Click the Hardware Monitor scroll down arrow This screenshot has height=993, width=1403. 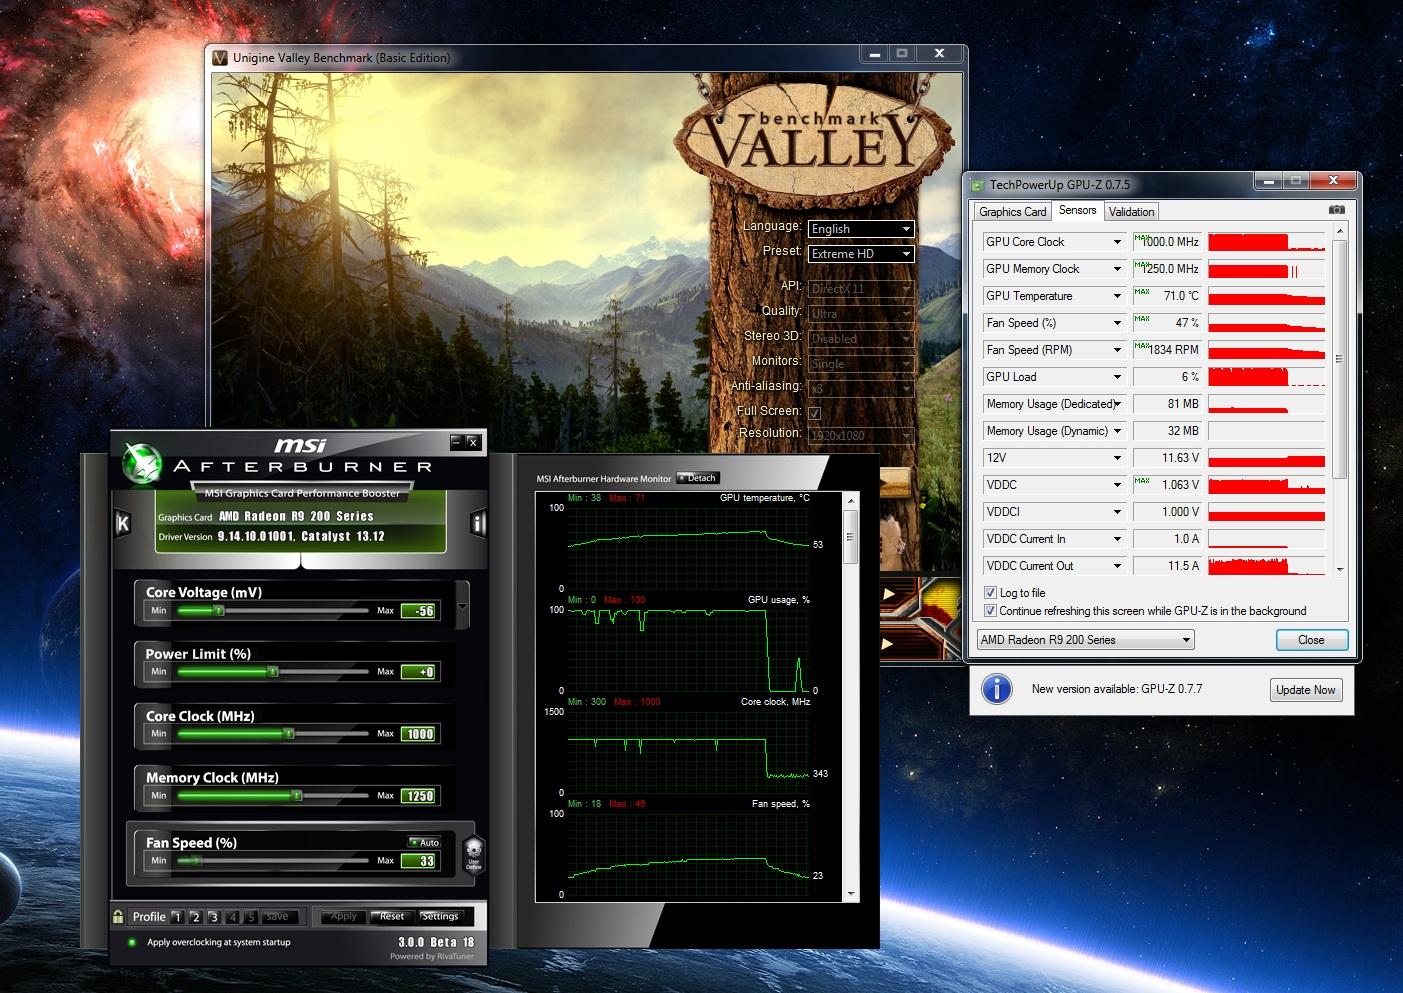tap(851, 893)
